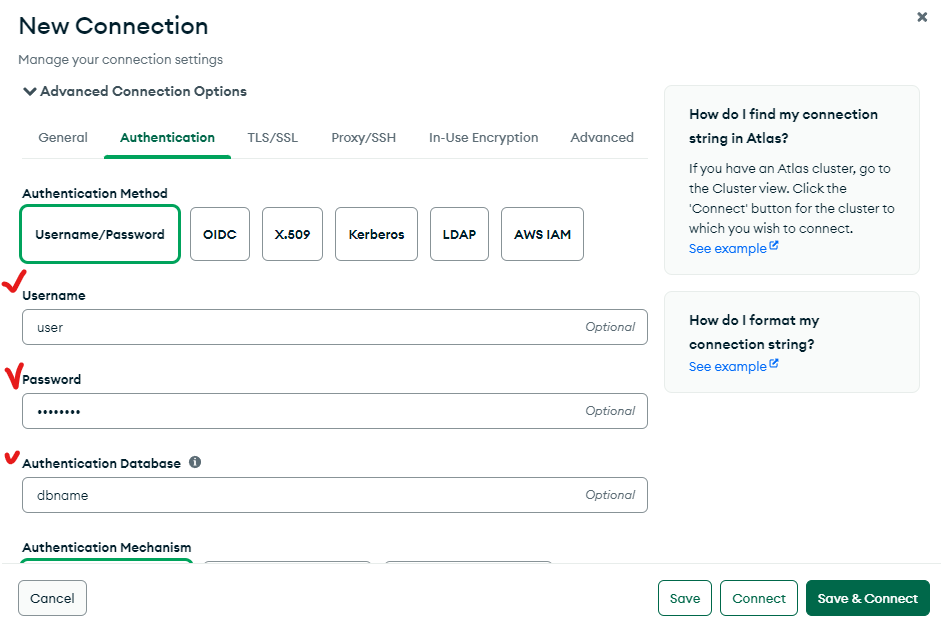
Task: Click the Authentication Database field
Action: 335,495
